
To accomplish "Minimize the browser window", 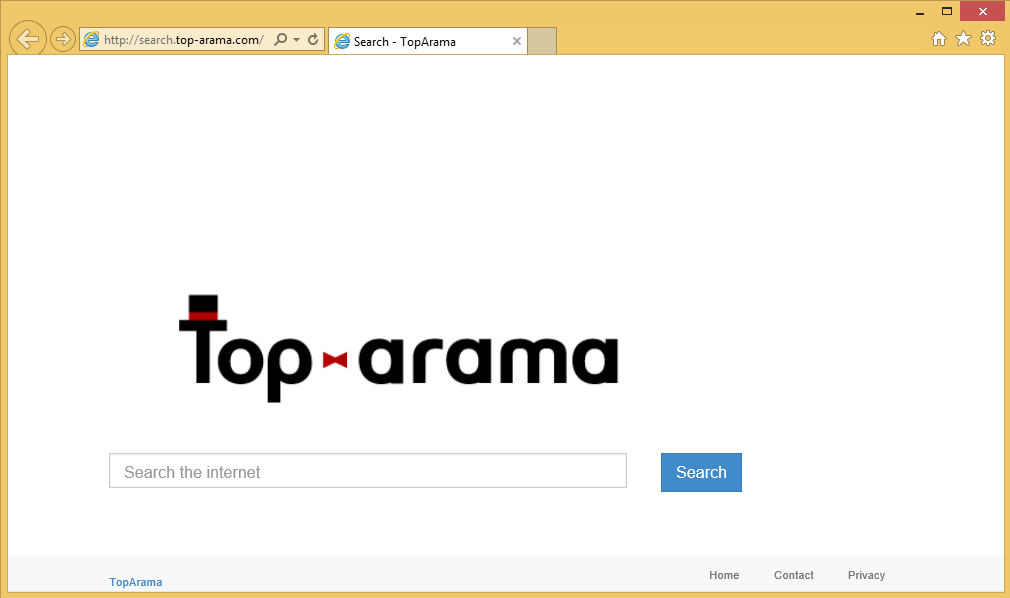I will 920,12.
